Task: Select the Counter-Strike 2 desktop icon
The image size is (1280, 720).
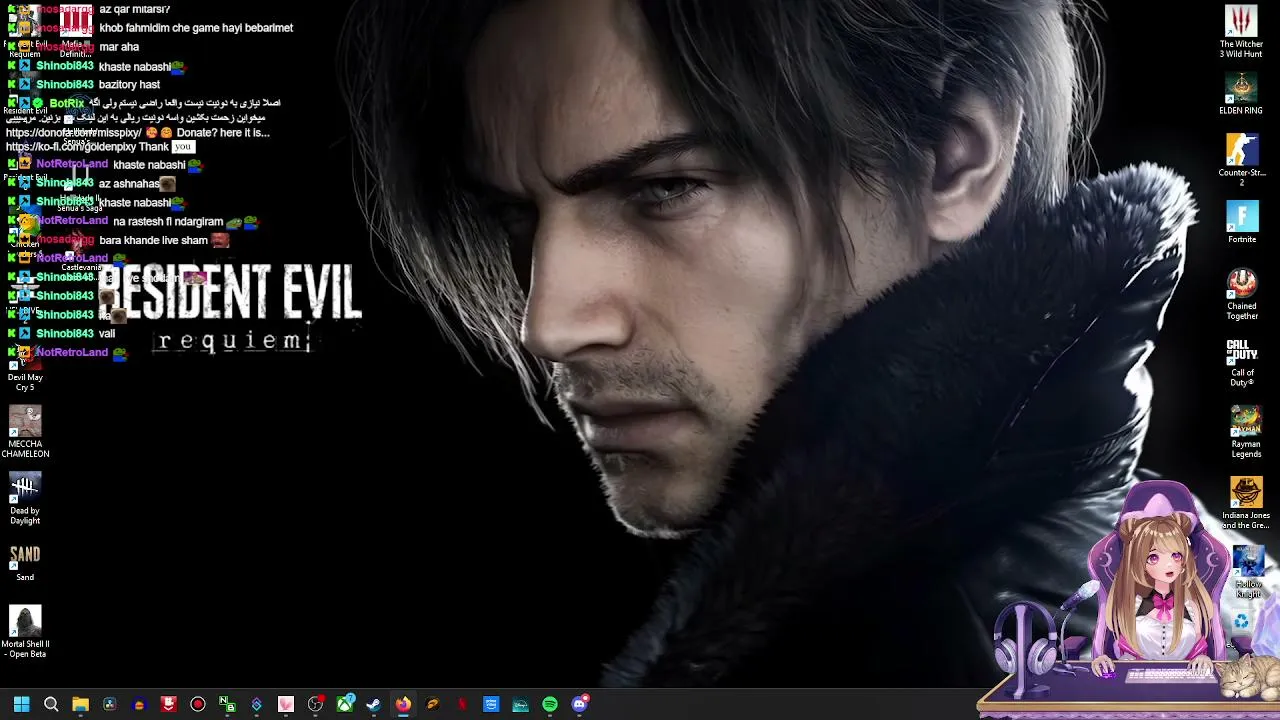Action: (x=1242, y=160)
